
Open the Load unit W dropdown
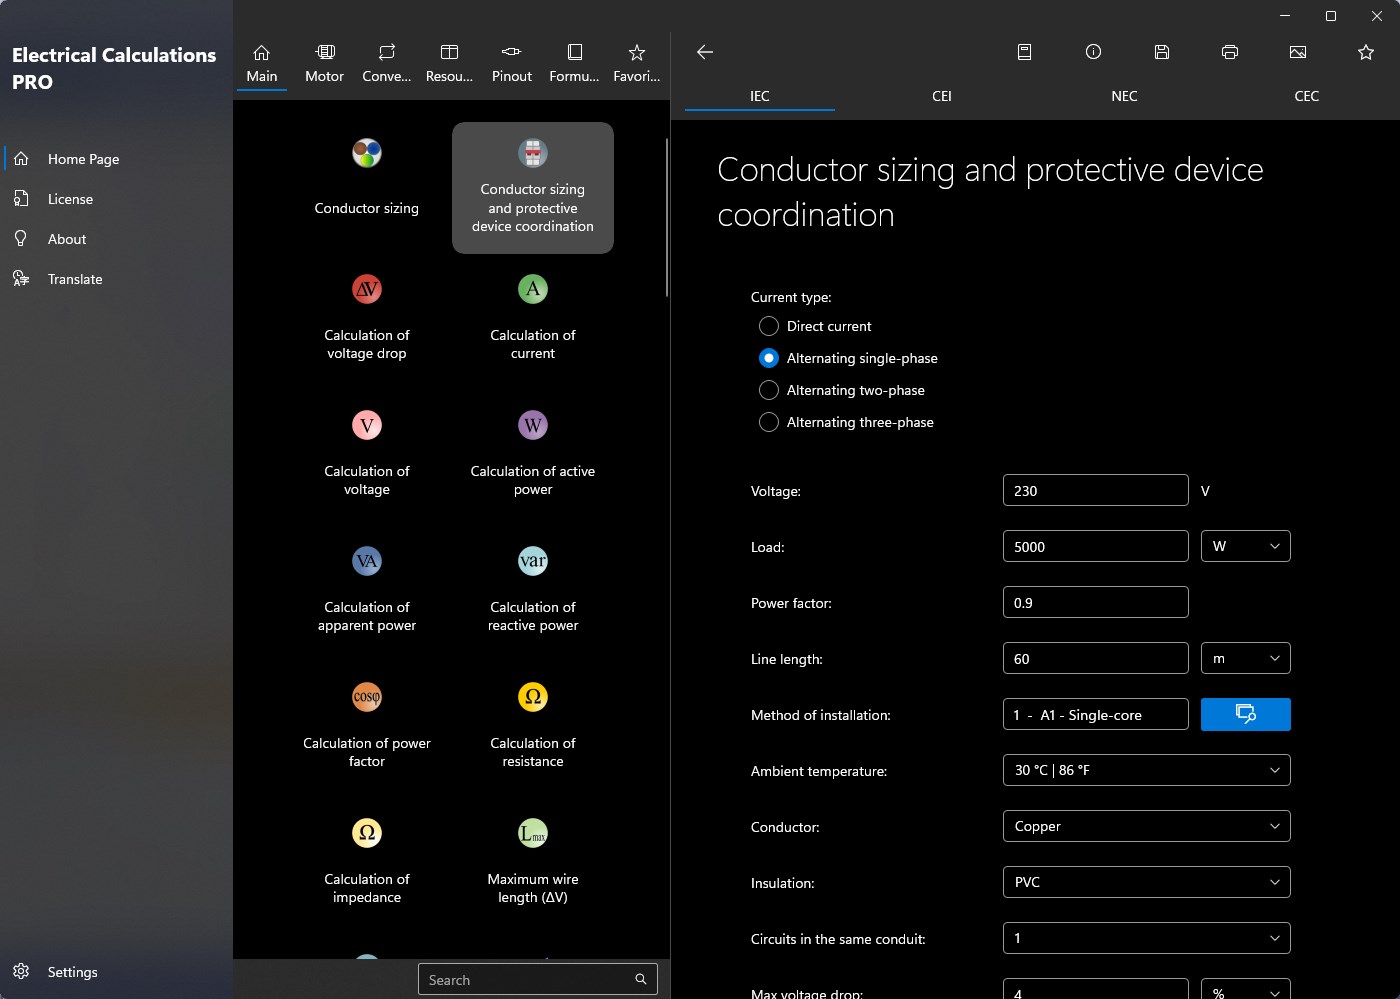pyautogui.click(x=1246, y=546)
